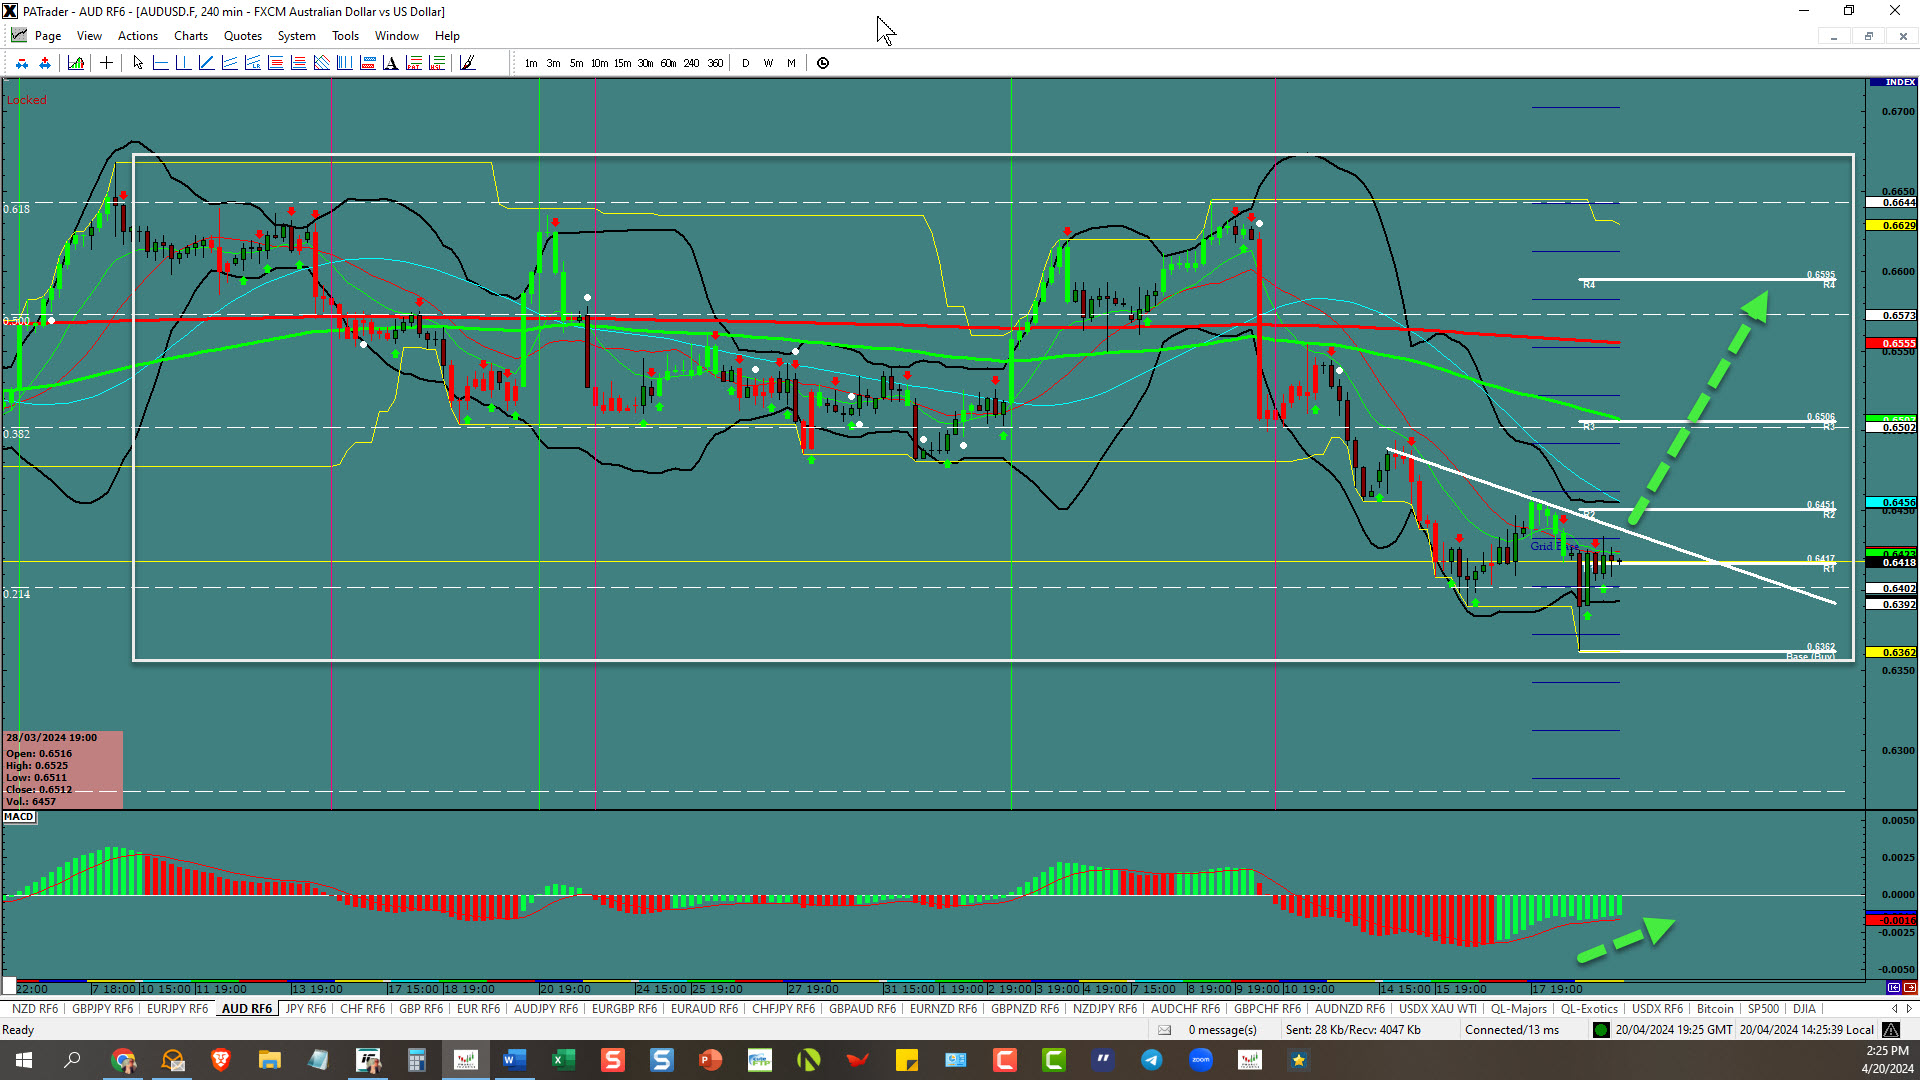Select the vertical time cycles tool
The height and width of the screenshot is (1080, 1920).
344,63
